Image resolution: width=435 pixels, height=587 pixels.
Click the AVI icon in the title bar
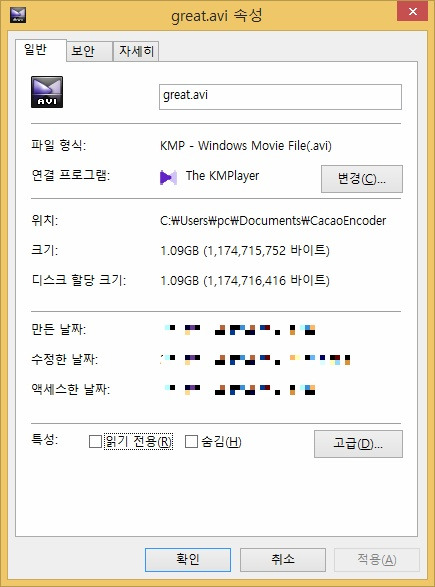click(18, 15)
